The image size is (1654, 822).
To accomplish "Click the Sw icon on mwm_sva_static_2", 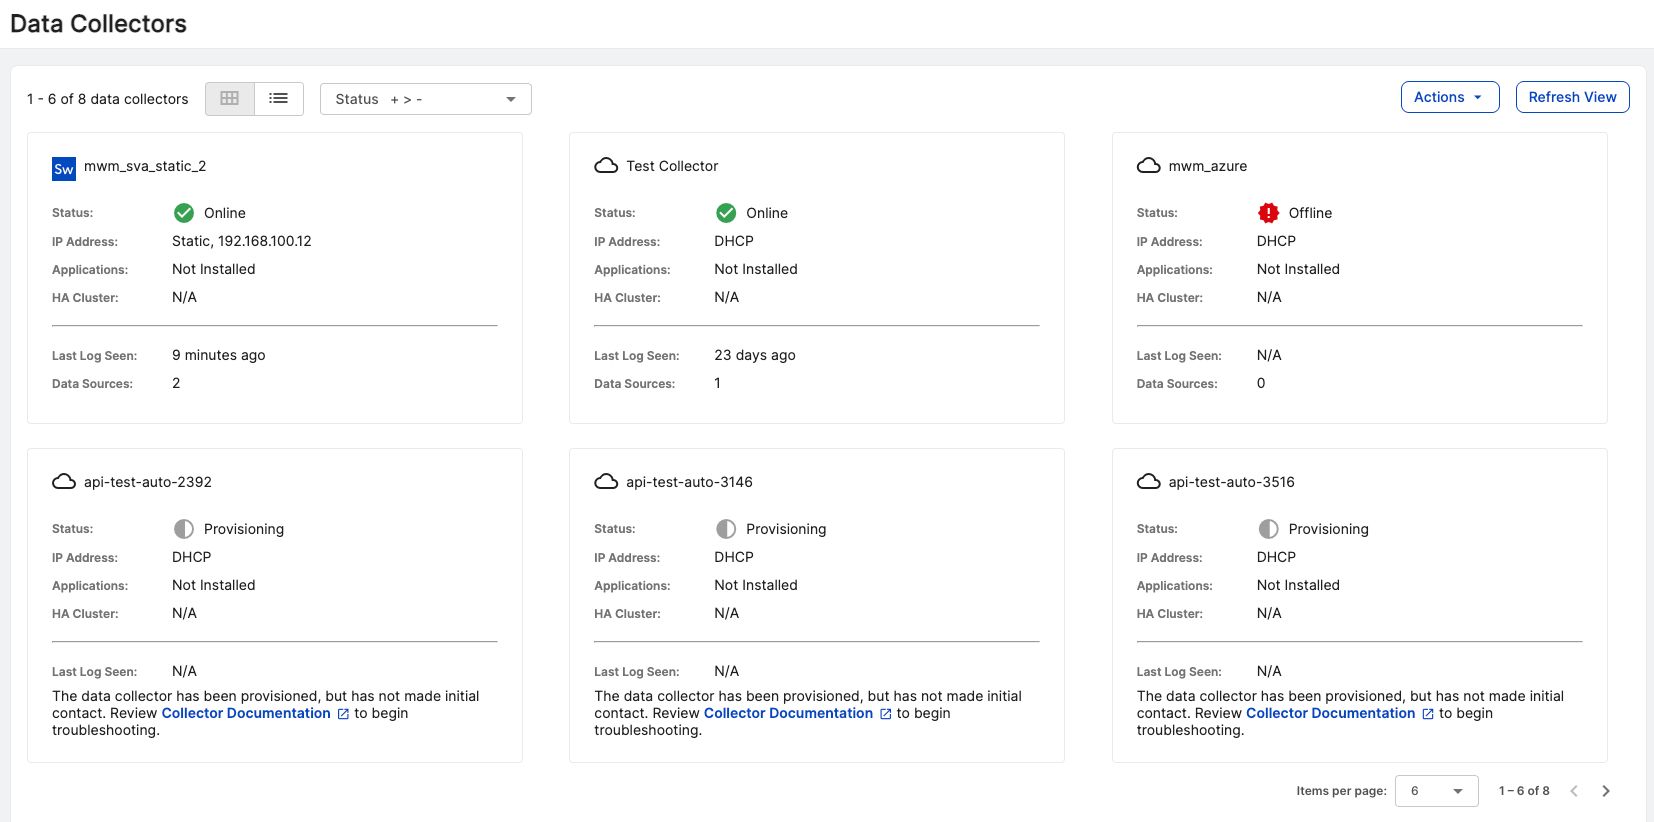I will coord(64,169).
